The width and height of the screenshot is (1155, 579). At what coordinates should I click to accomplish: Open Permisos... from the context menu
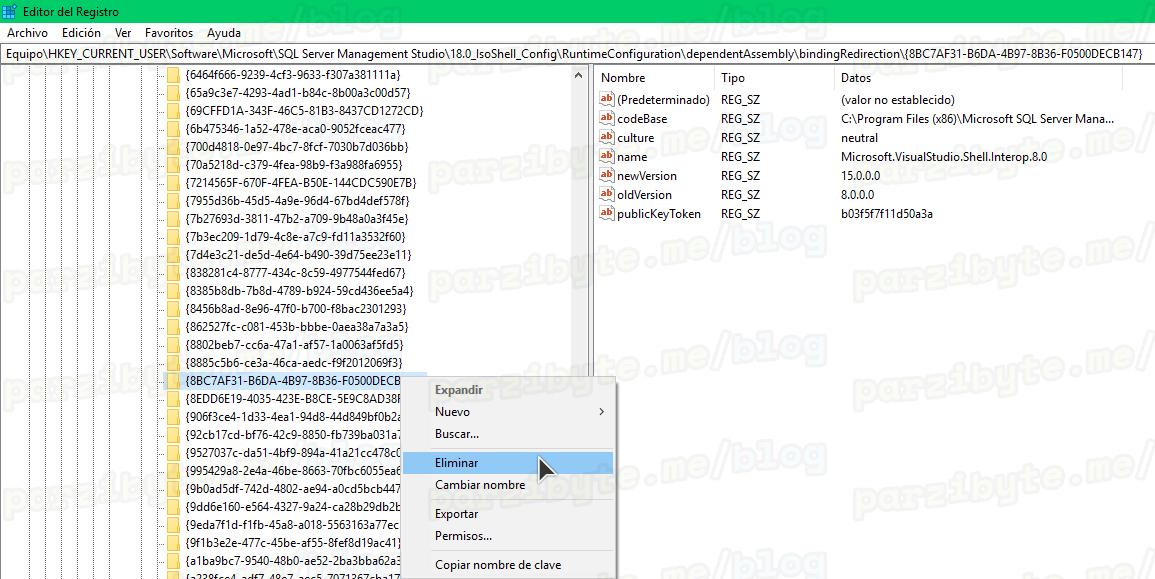point(509,536)
